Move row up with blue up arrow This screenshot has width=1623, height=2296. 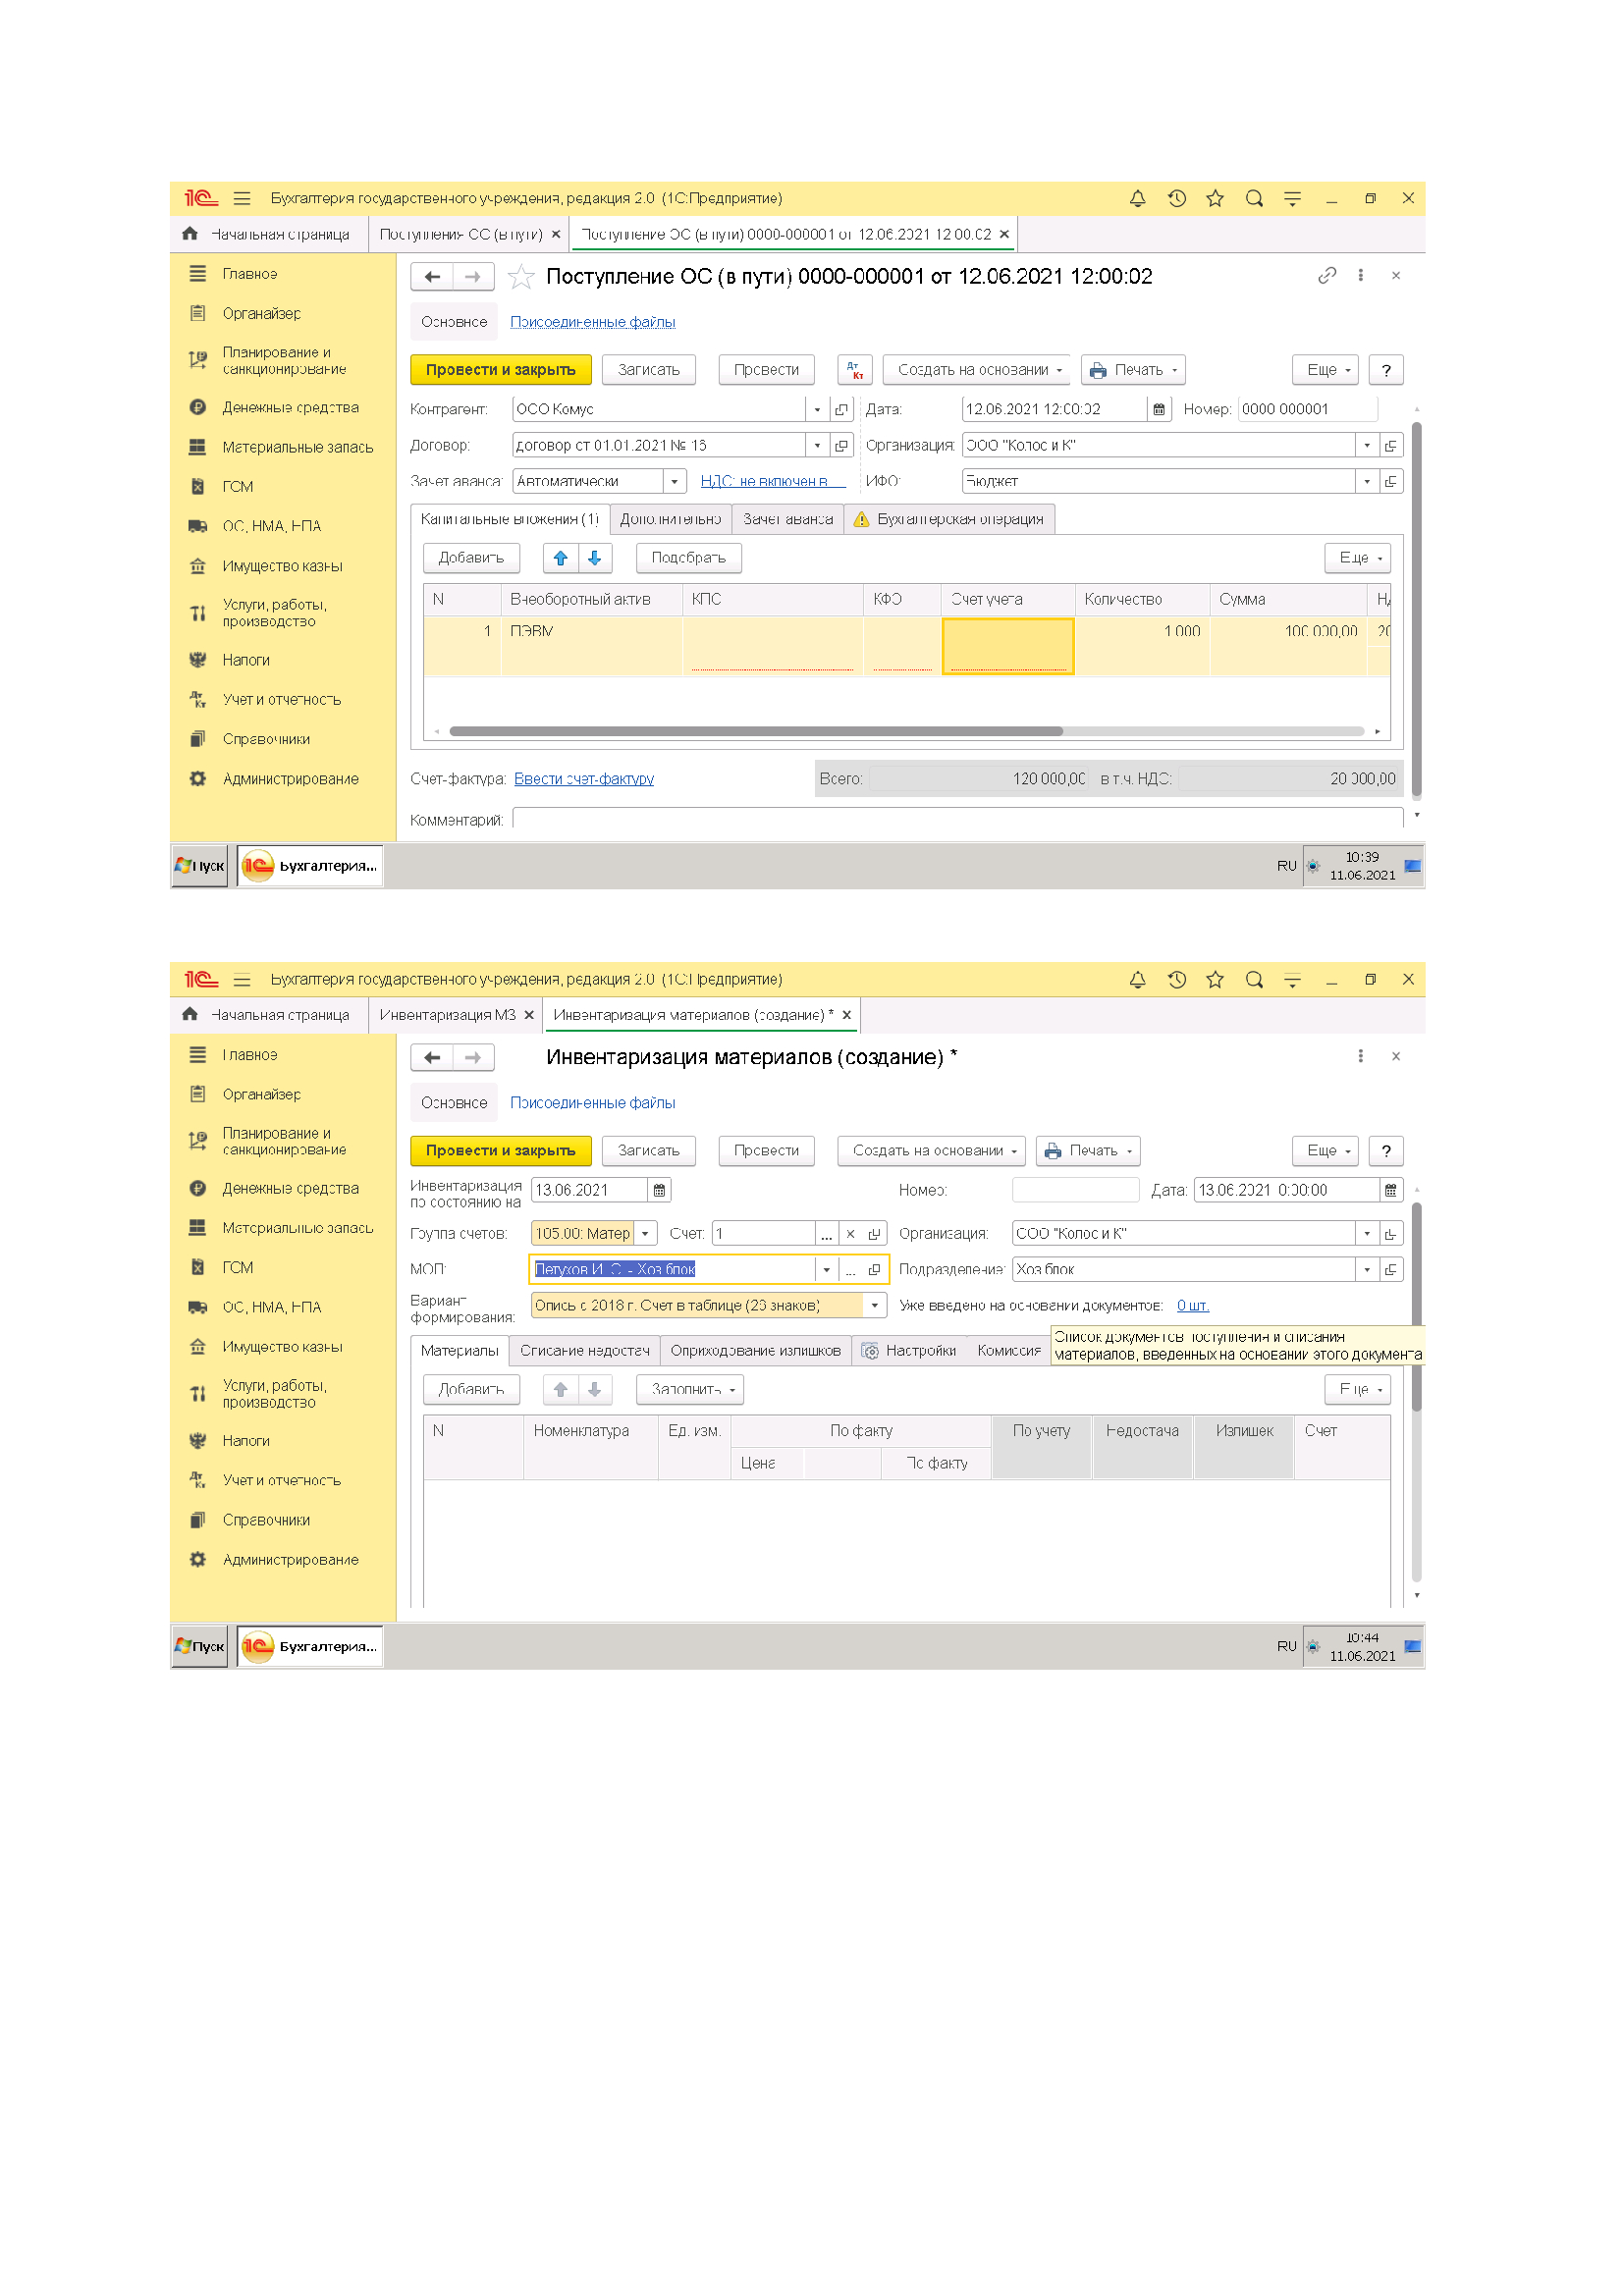click(x=560, y=558)
